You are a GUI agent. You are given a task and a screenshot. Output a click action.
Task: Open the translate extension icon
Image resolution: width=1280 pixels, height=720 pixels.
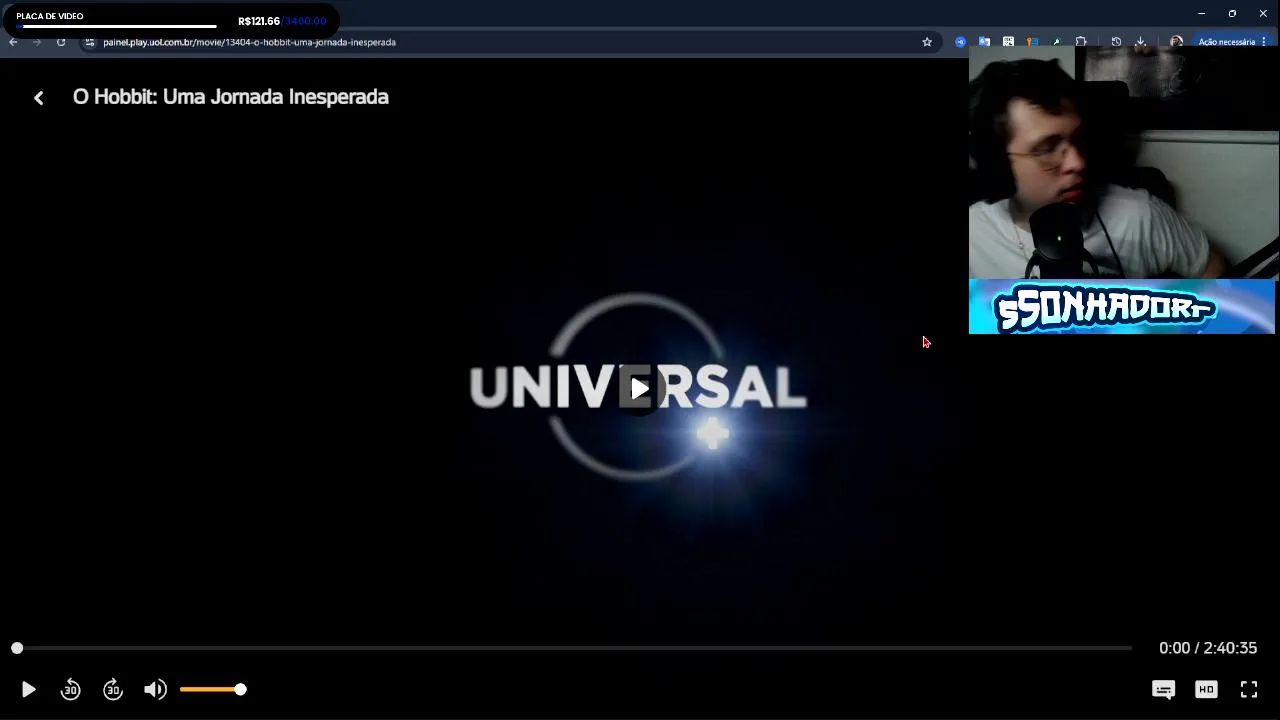coord(984,42)
